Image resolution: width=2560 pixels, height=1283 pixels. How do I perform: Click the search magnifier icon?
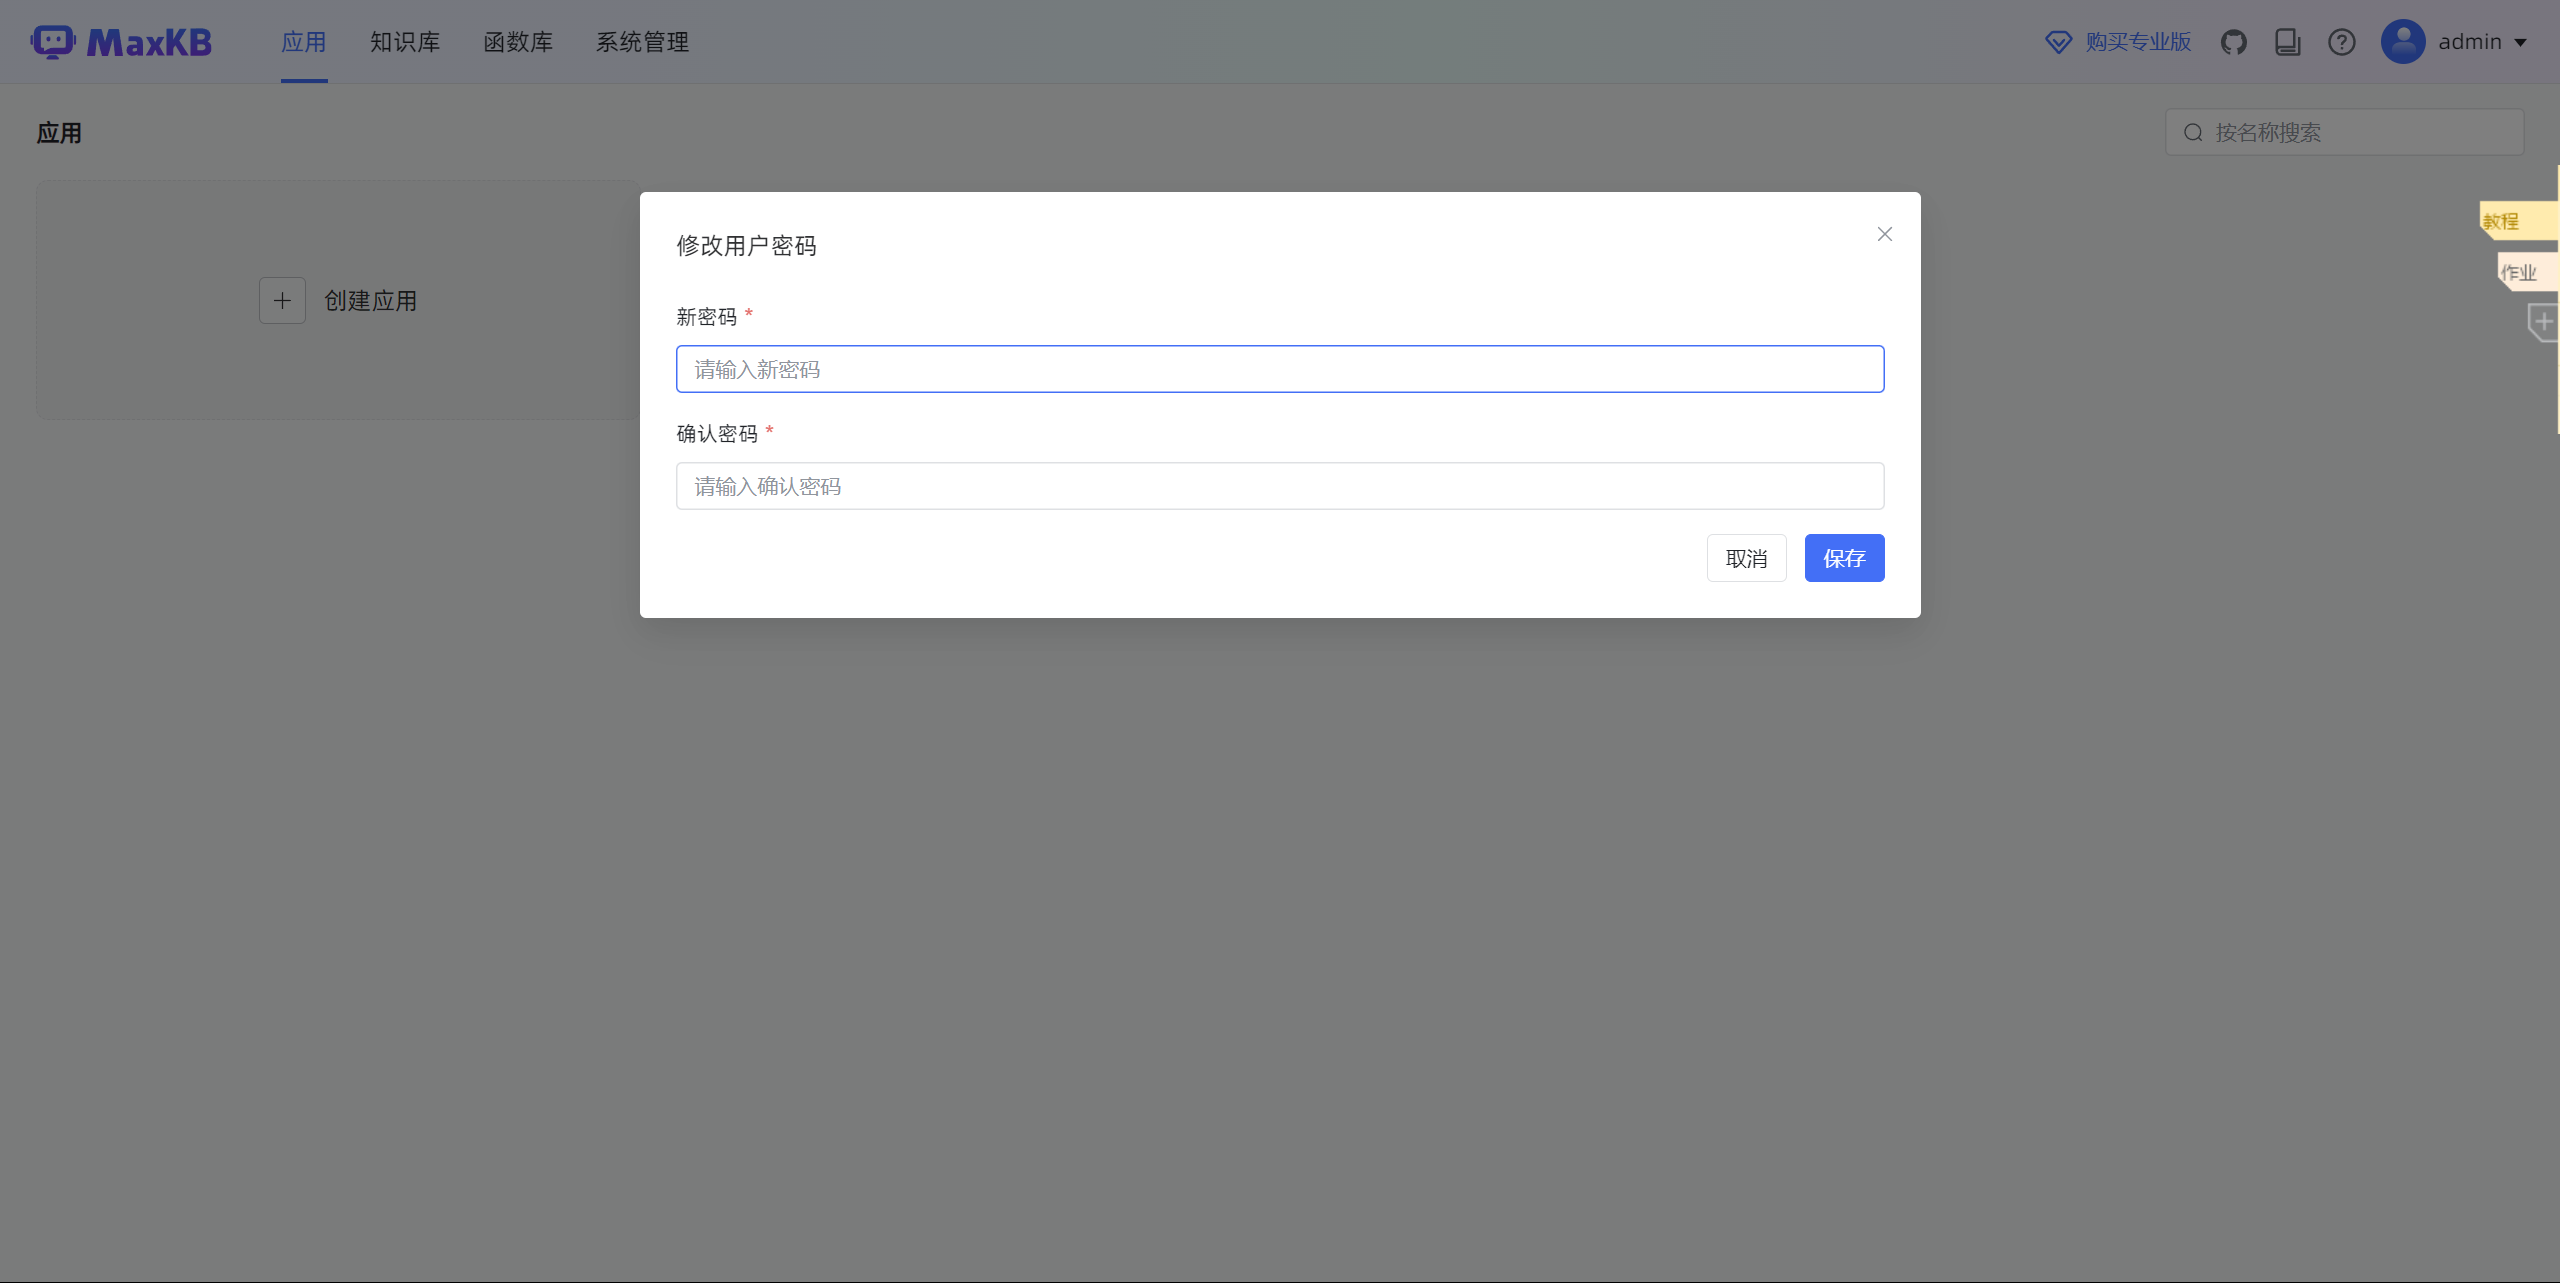tap(2193, 133)
